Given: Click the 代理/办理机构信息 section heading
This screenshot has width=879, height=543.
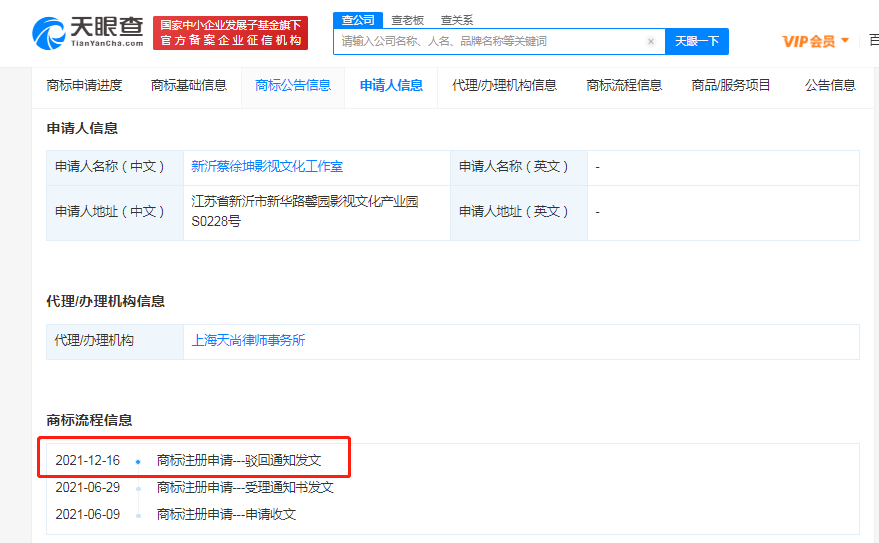Looking at the screenshot, I should click(105, 301).
